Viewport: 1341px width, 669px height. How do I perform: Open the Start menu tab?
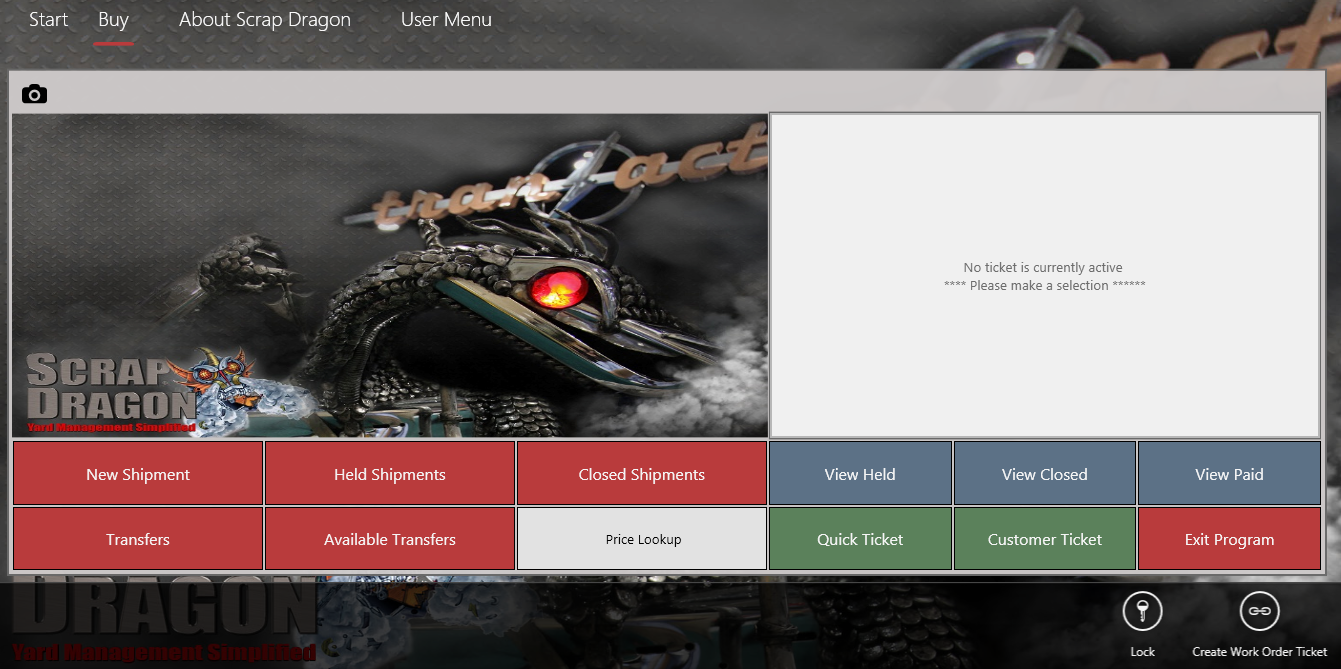point(49,19)
